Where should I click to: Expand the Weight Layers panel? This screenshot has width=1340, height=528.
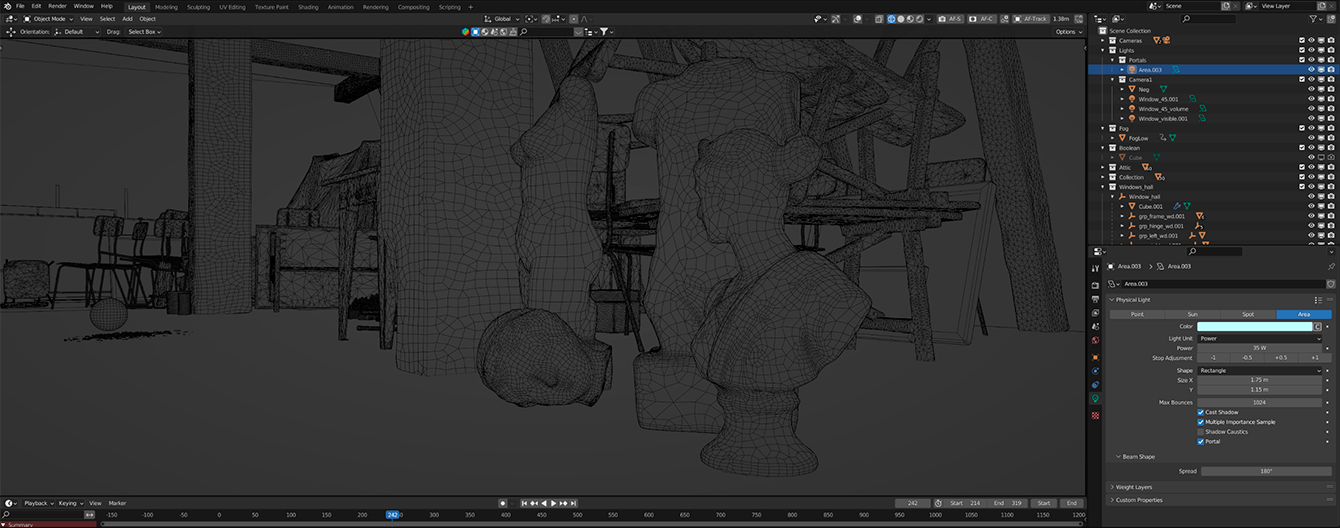(x=1136, y=487)
